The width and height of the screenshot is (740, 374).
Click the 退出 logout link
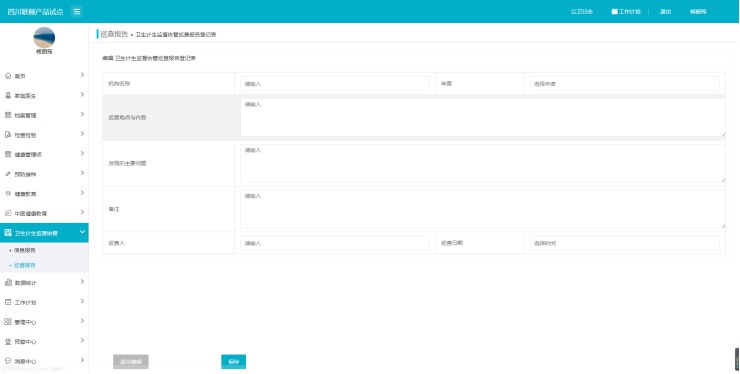coord(665,12)
